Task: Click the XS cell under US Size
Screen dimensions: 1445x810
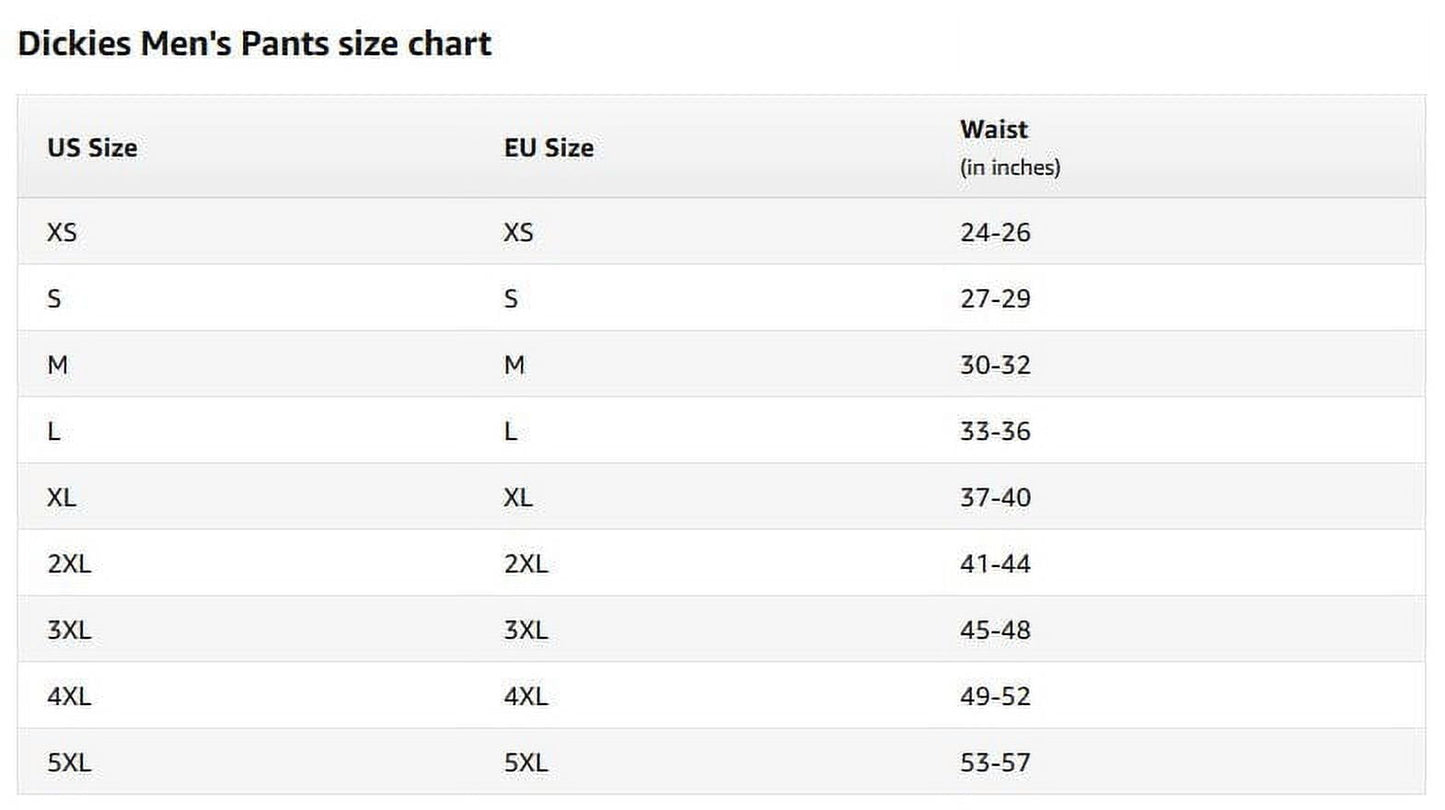Action: click(x=61, y=233)
